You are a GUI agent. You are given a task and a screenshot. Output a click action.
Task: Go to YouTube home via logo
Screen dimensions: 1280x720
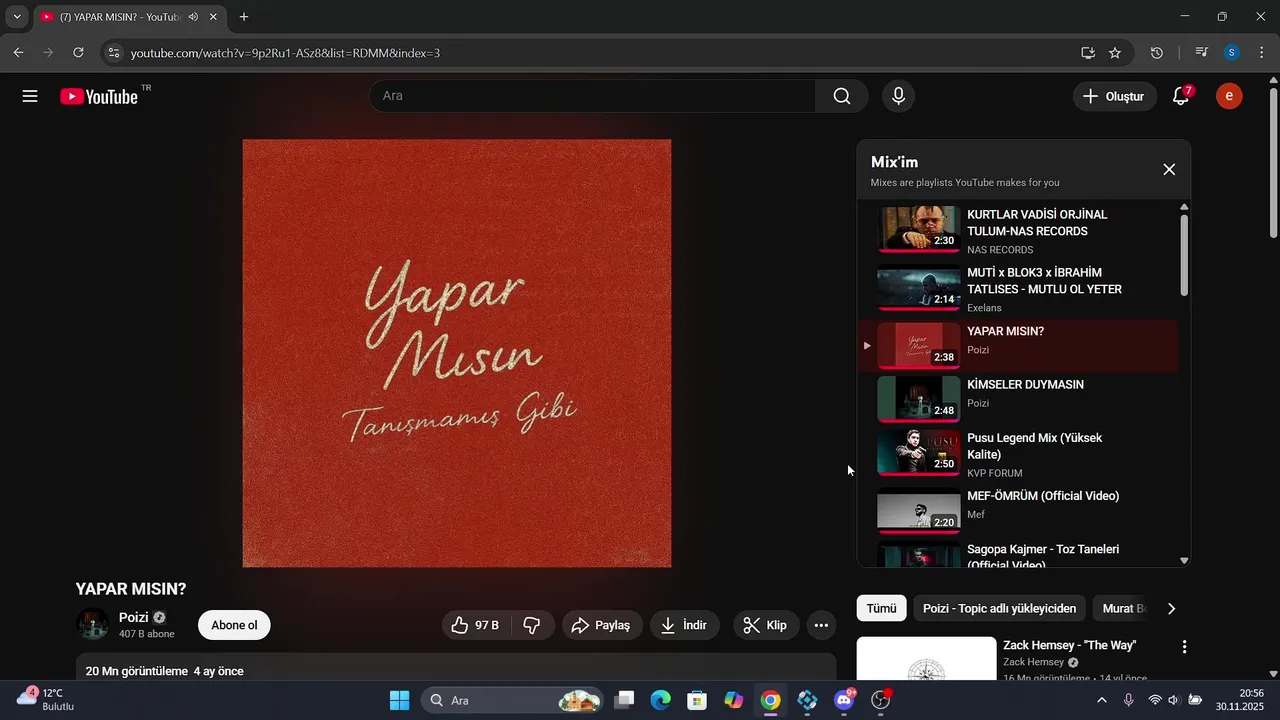(99, 96)
